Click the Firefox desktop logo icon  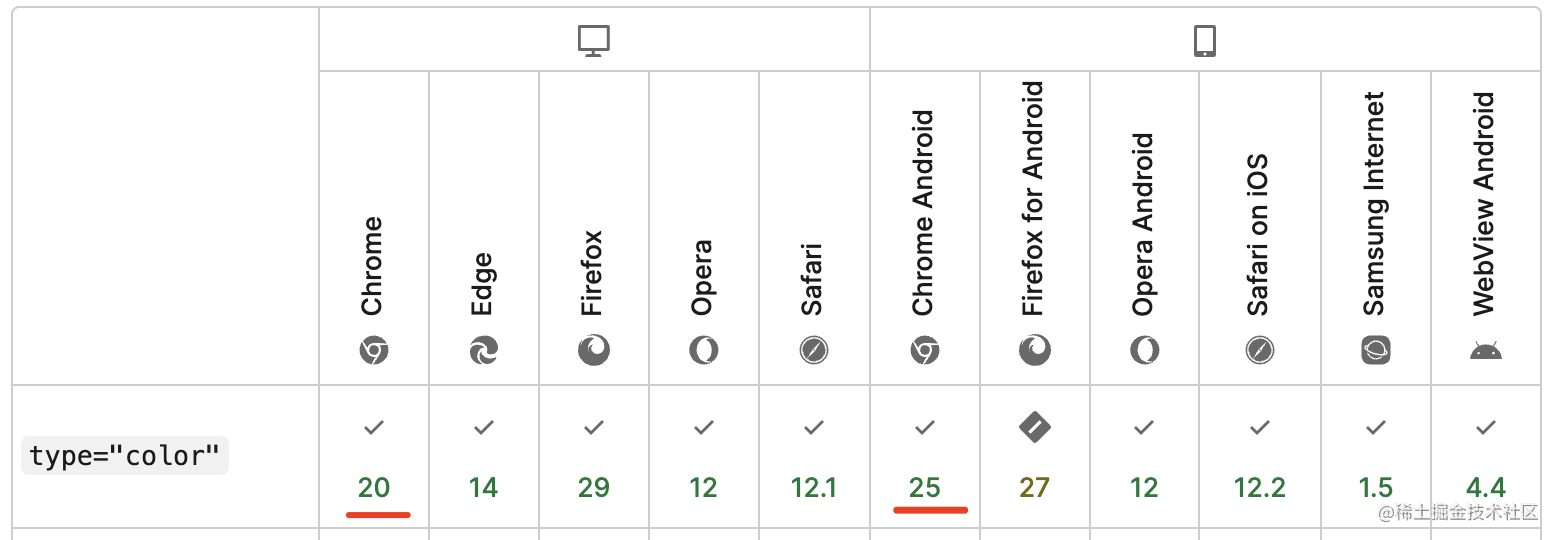coord(594,350)
